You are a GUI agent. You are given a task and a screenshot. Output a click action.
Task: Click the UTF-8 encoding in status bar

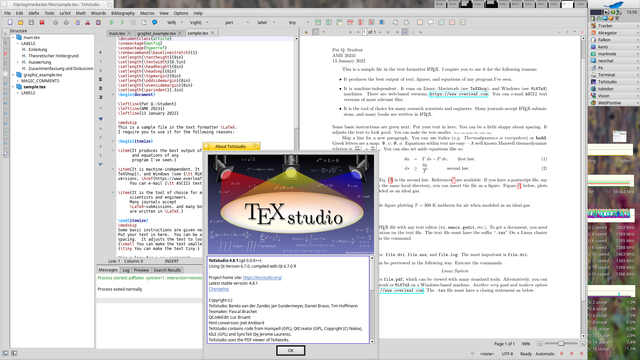coord(507,353)
